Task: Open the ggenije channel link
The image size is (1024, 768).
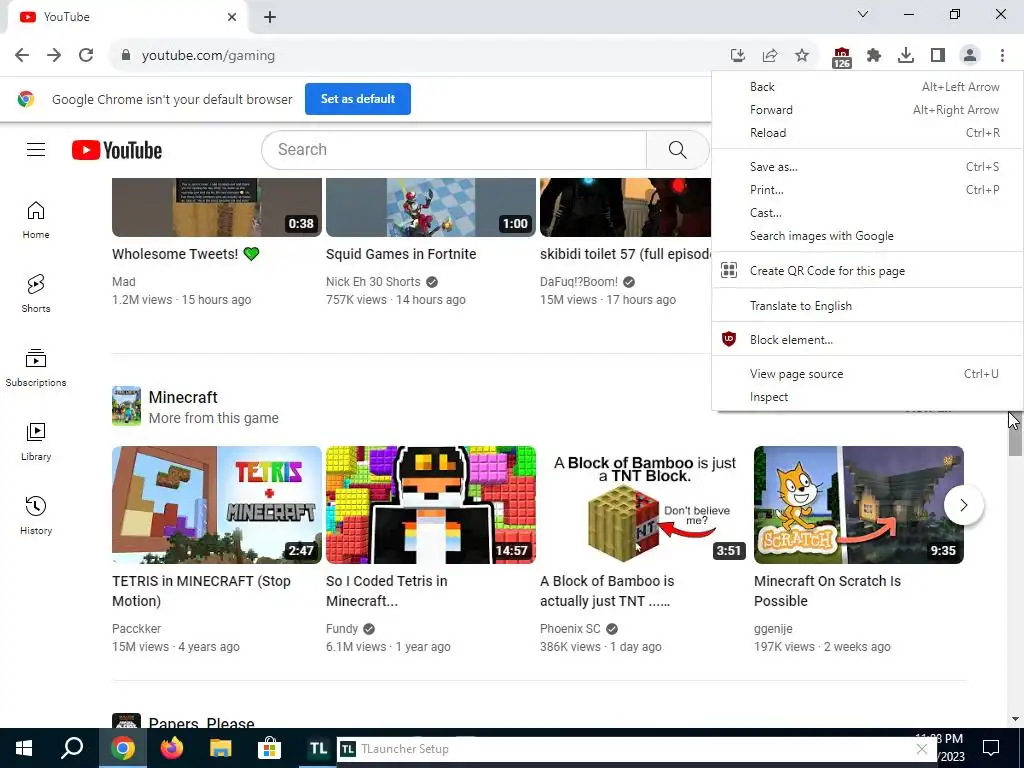Action: 773,628
